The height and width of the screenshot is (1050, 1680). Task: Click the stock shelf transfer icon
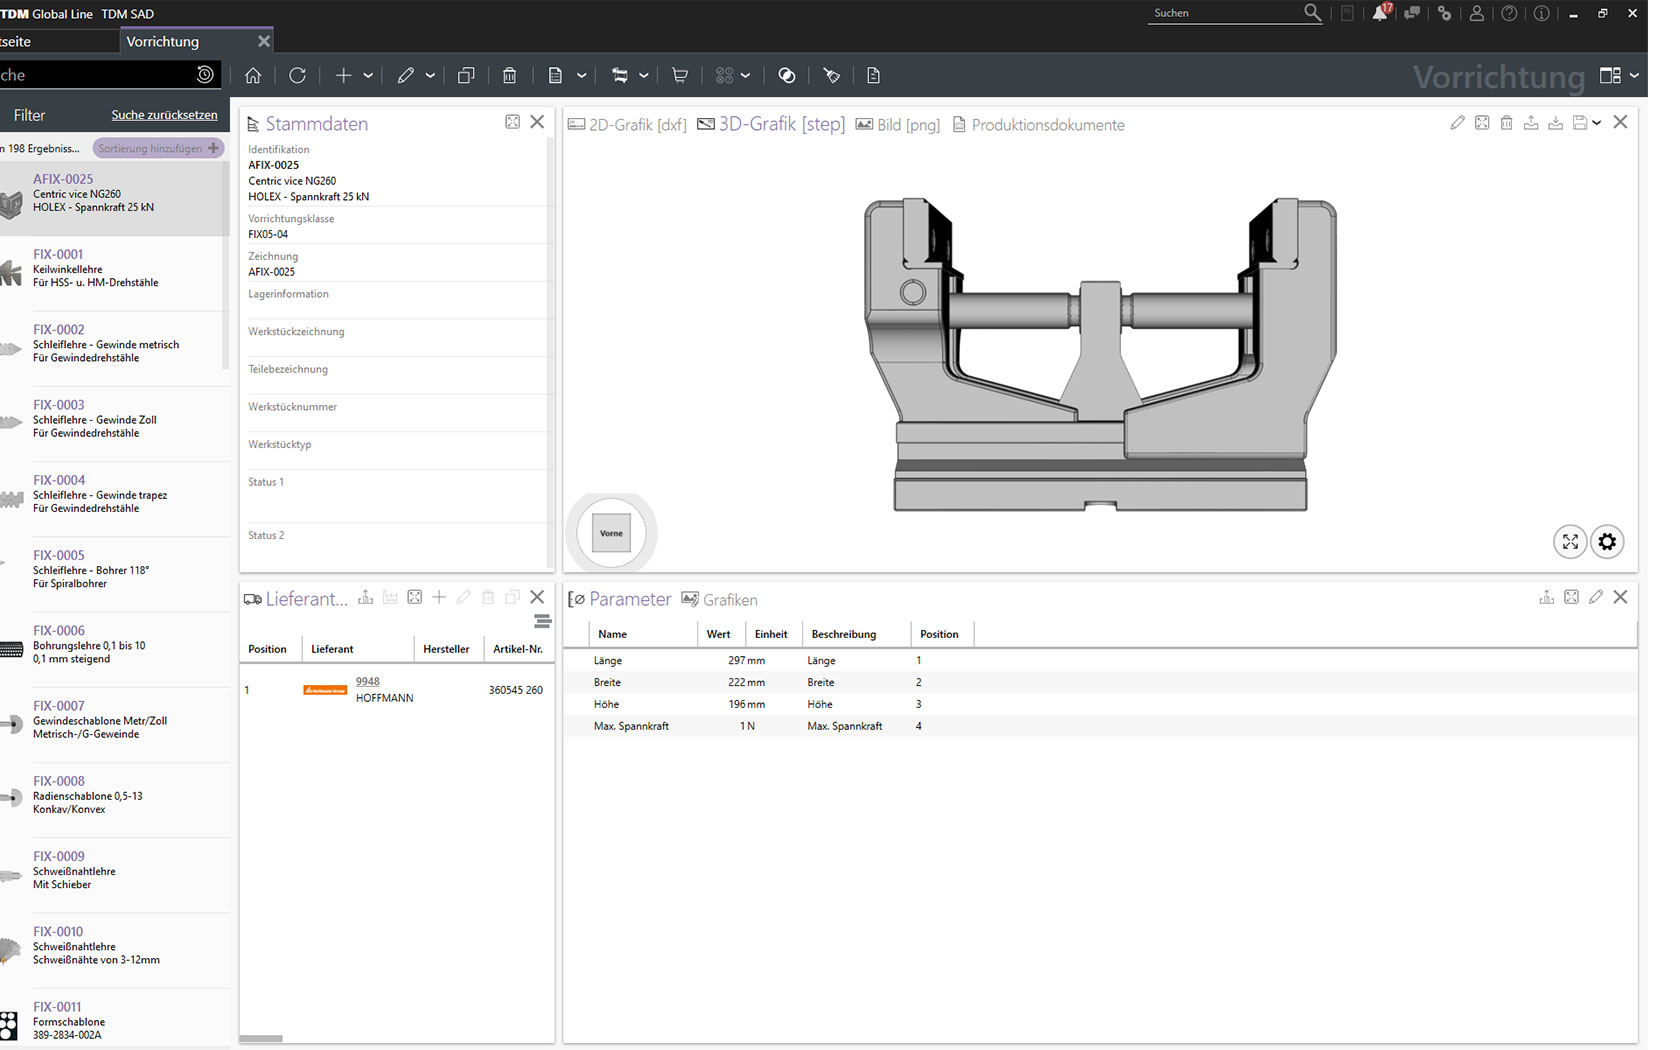click(620, 75)
